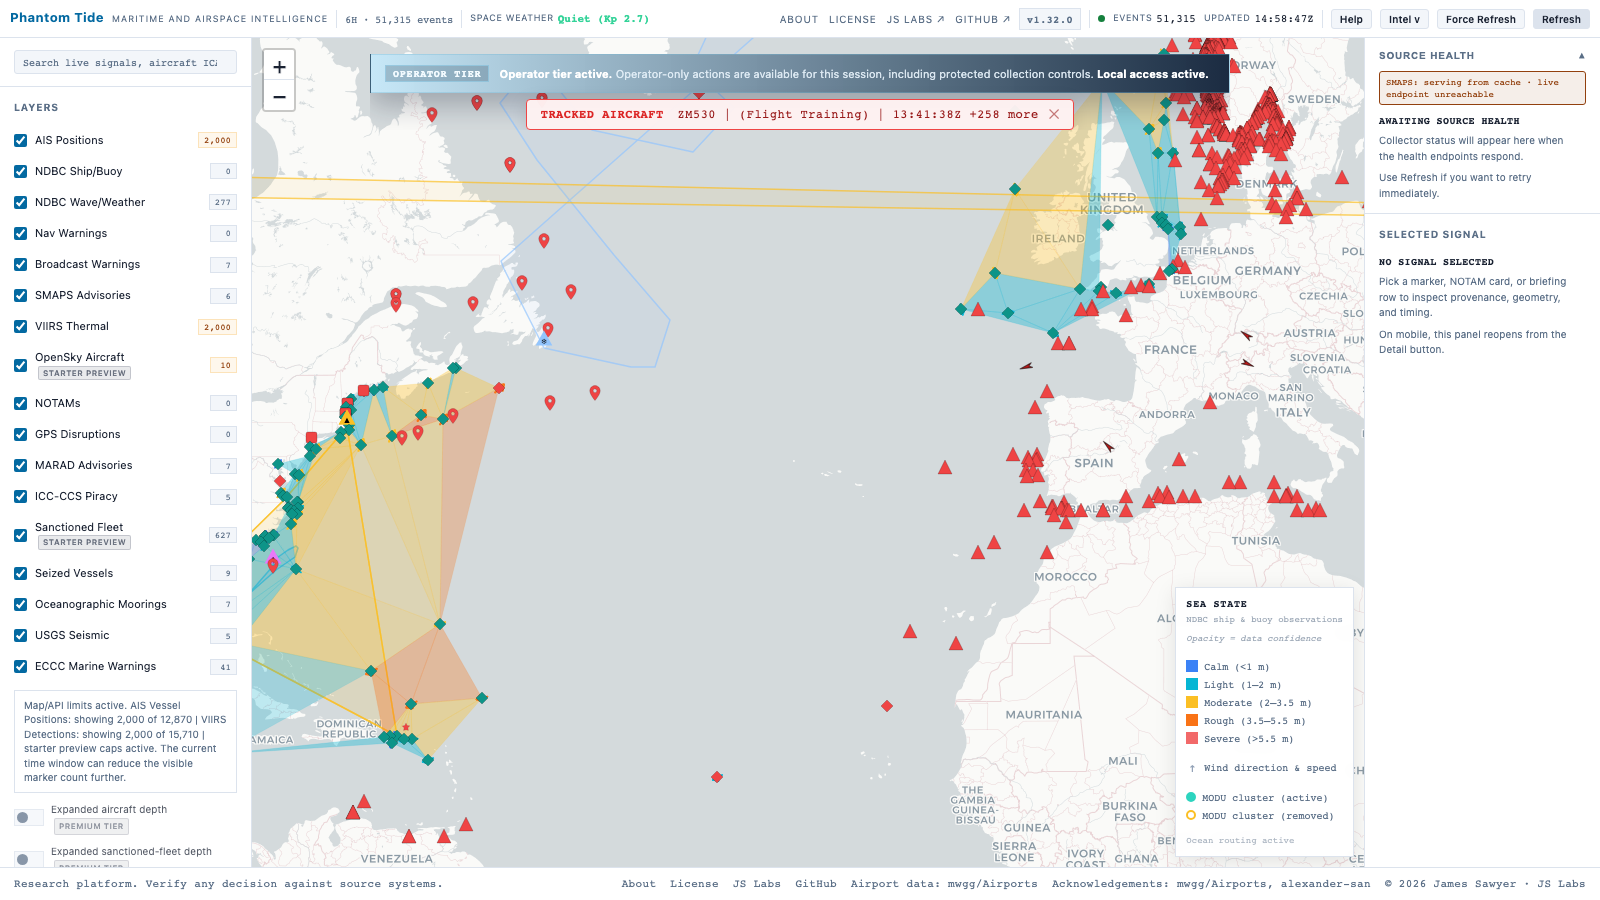Viewport: 1600px width, 900px height.
Task: Dismiss the Tracked Aircraft ZM530 banner
Action: pos(1054,114)
